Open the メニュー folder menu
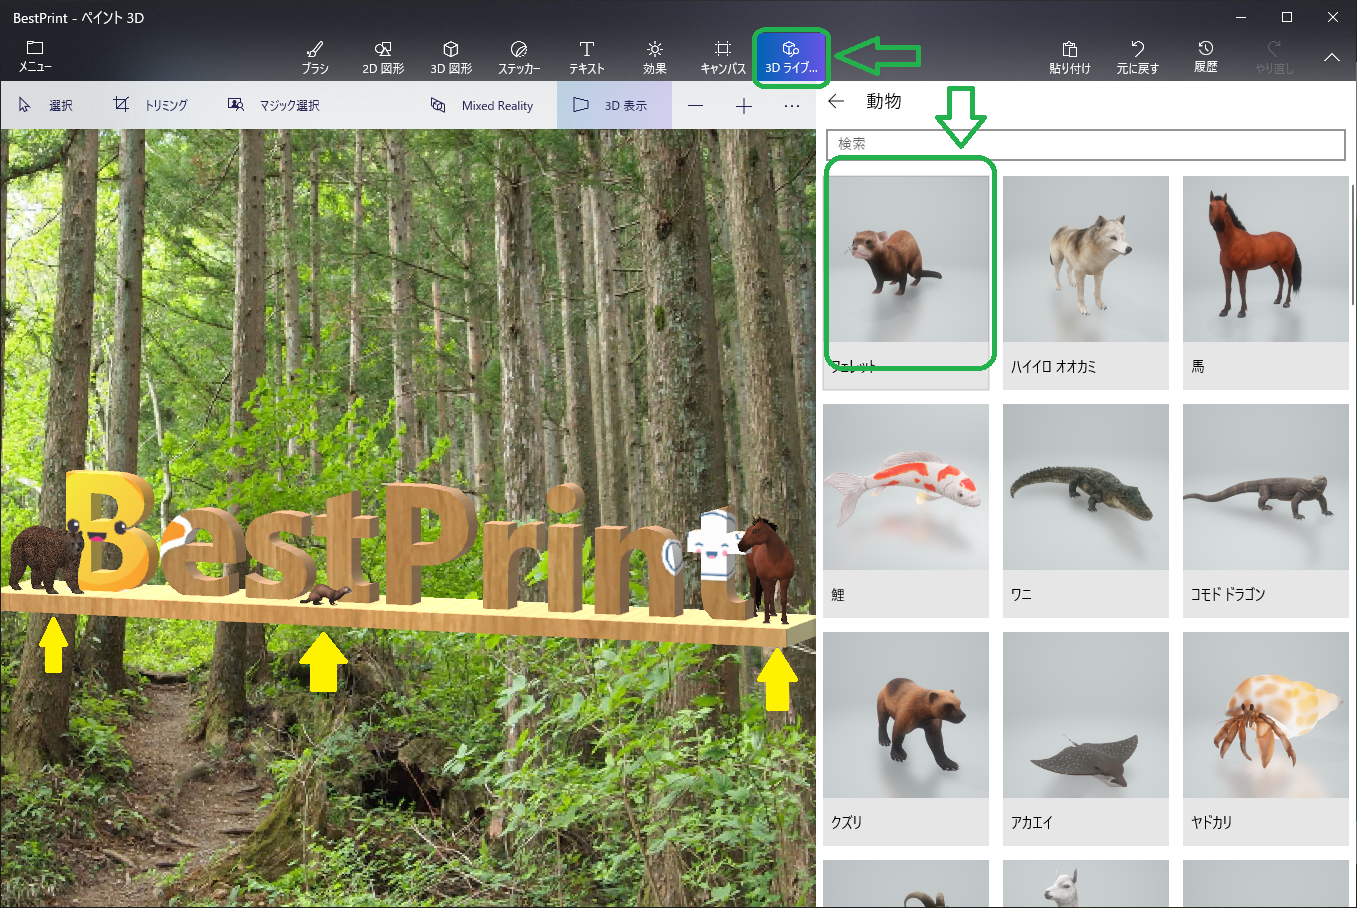The image size is (1357, 908). [x=35, y=56]
